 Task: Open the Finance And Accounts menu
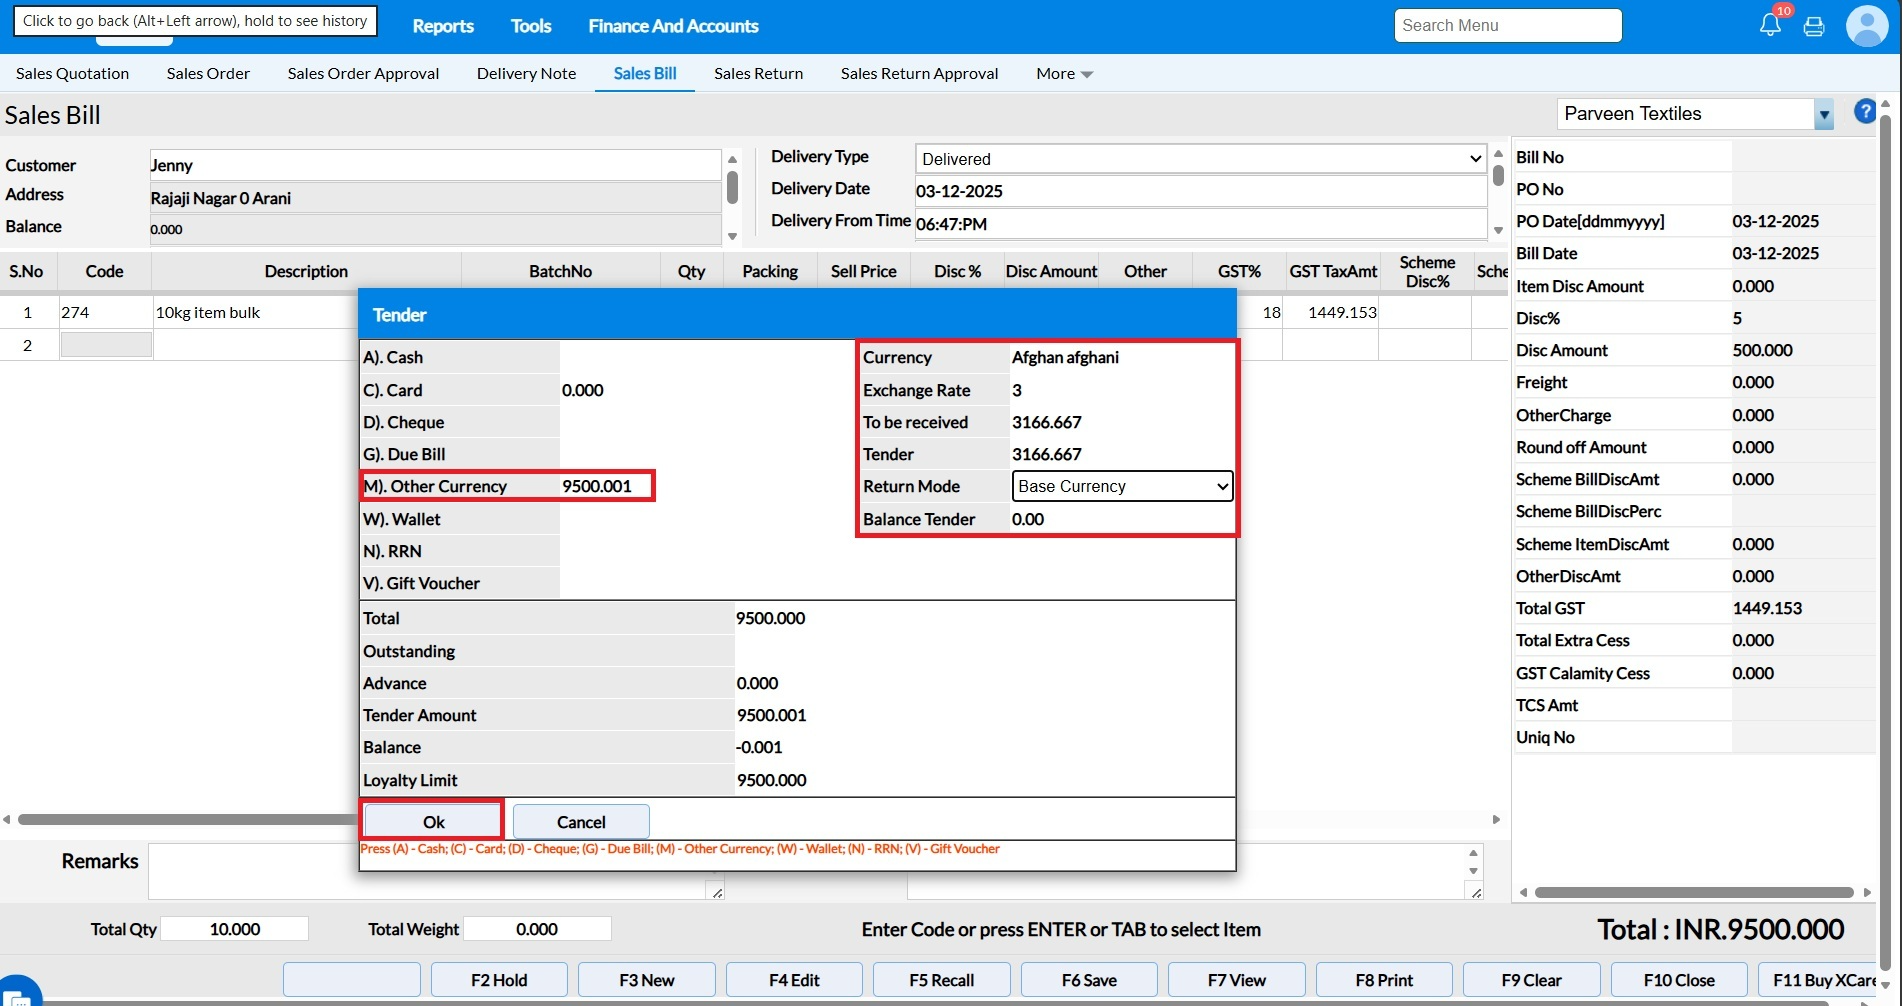(x=673, y=26)
